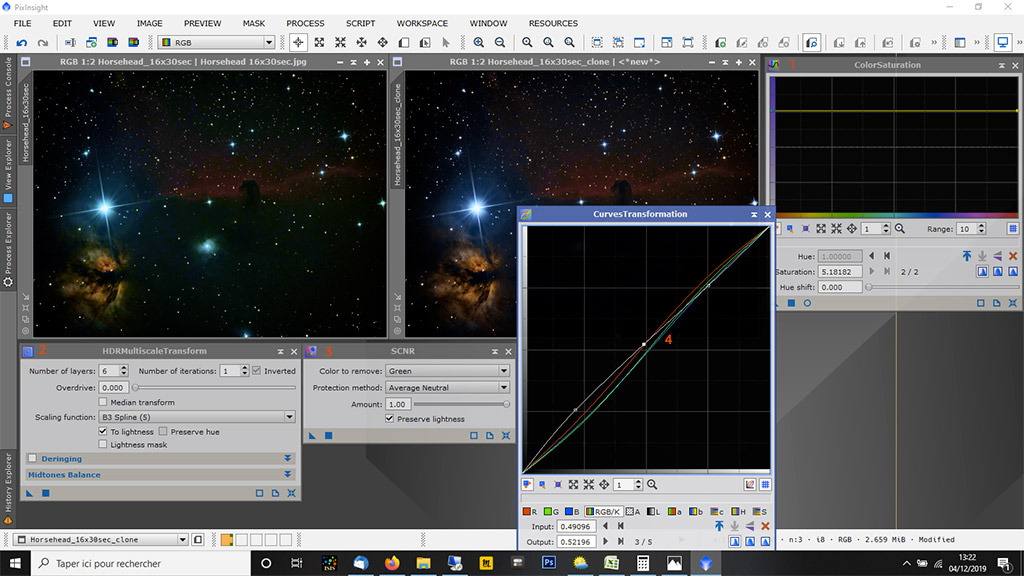Enable the Median transform checkbox
This screenshot has height=576, width=1024.
[103, 402]
